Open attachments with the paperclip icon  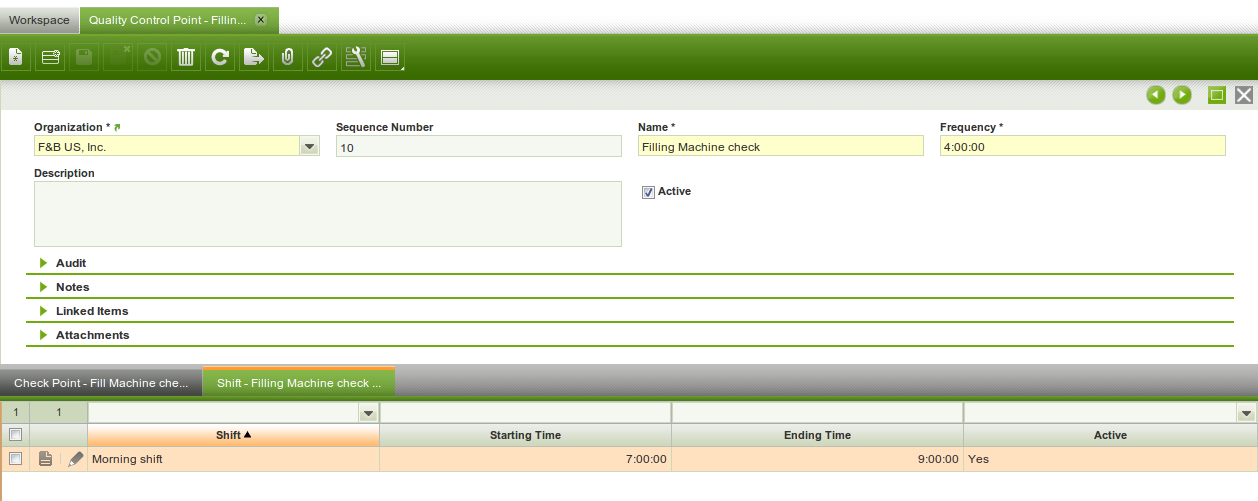pyautogui.click(x=287, y=58)
